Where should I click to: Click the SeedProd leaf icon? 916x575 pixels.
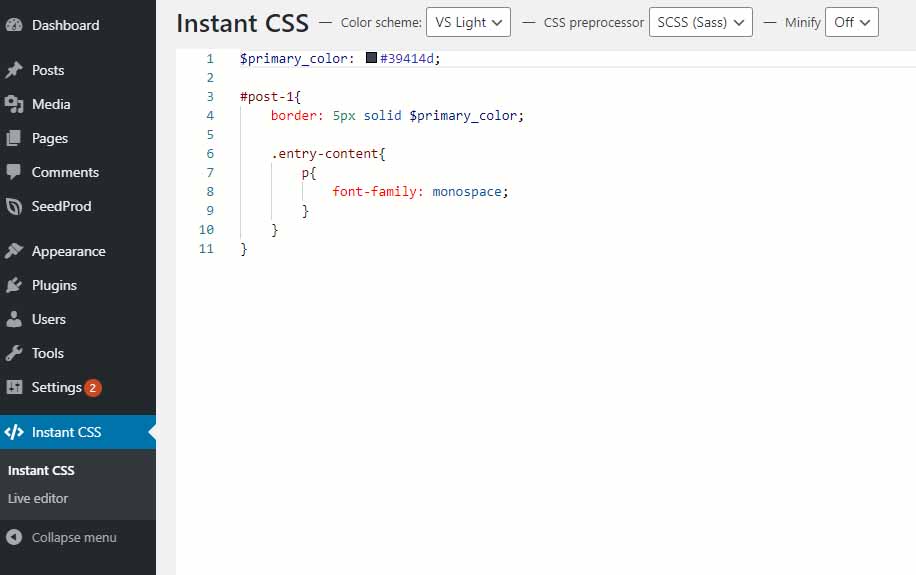(14, 206)
